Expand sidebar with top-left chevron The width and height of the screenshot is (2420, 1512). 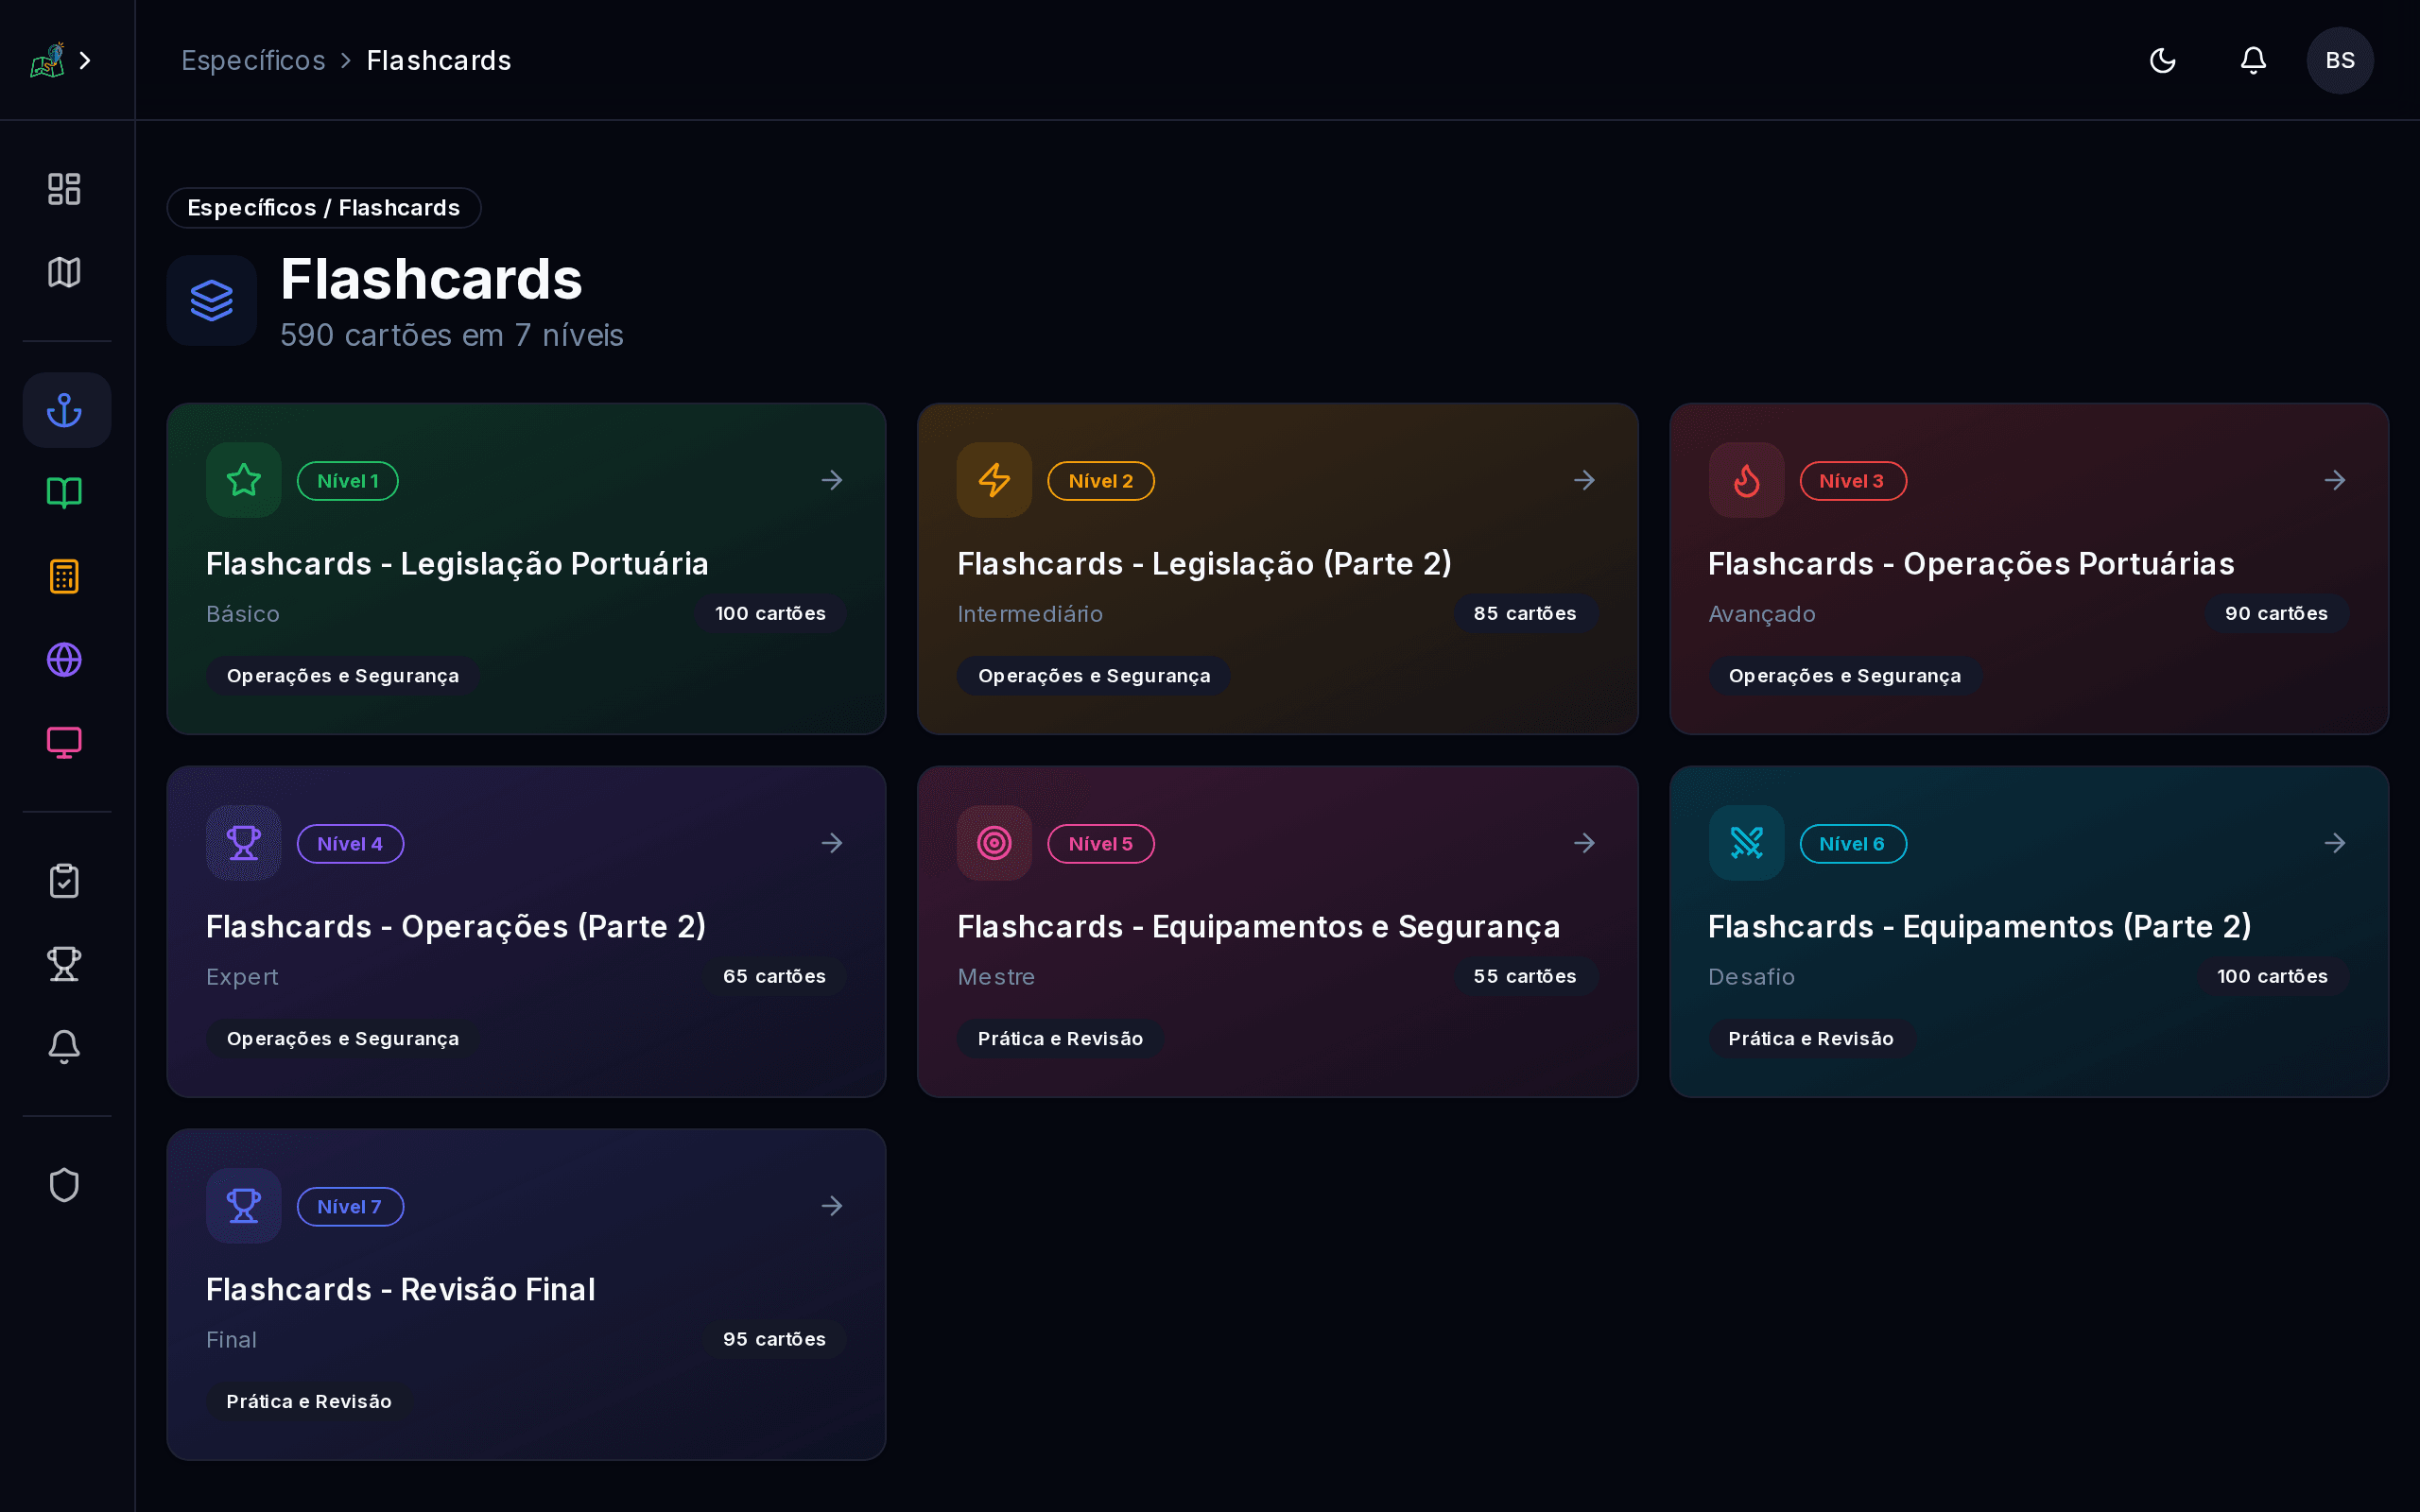pos(85,61)
